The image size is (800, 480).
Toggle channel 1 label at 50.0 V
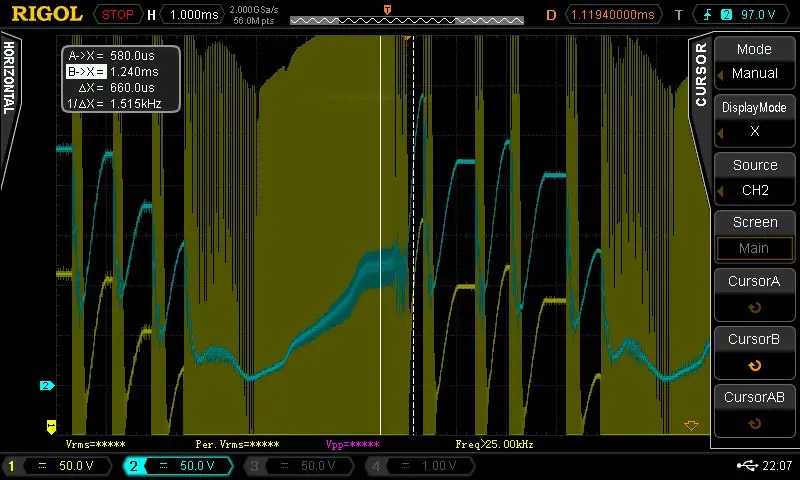[58, 466]
